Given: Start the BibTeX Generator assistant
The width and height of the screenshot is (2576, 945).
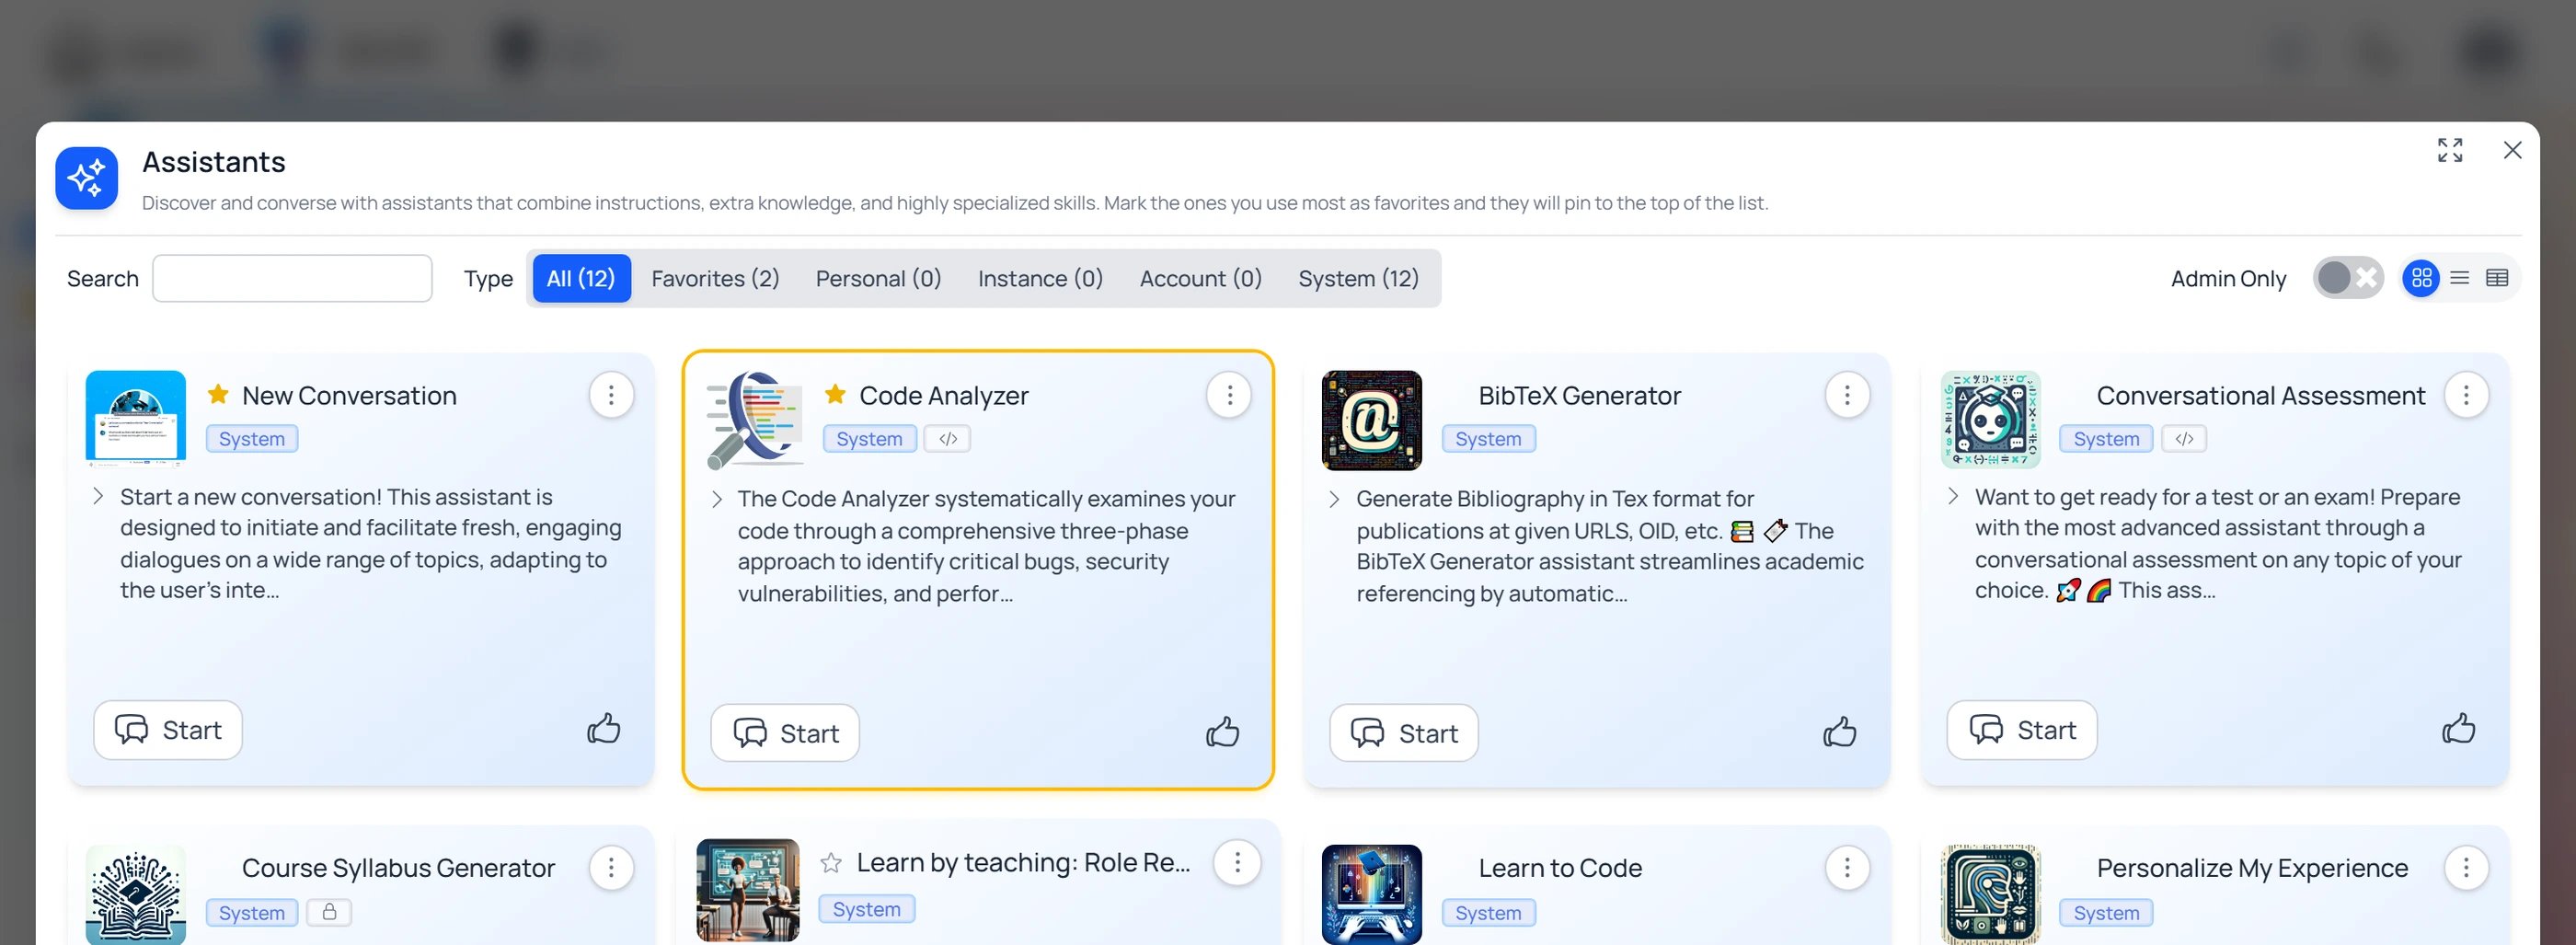Looking at the screenshot, I should pos(1403,733).
